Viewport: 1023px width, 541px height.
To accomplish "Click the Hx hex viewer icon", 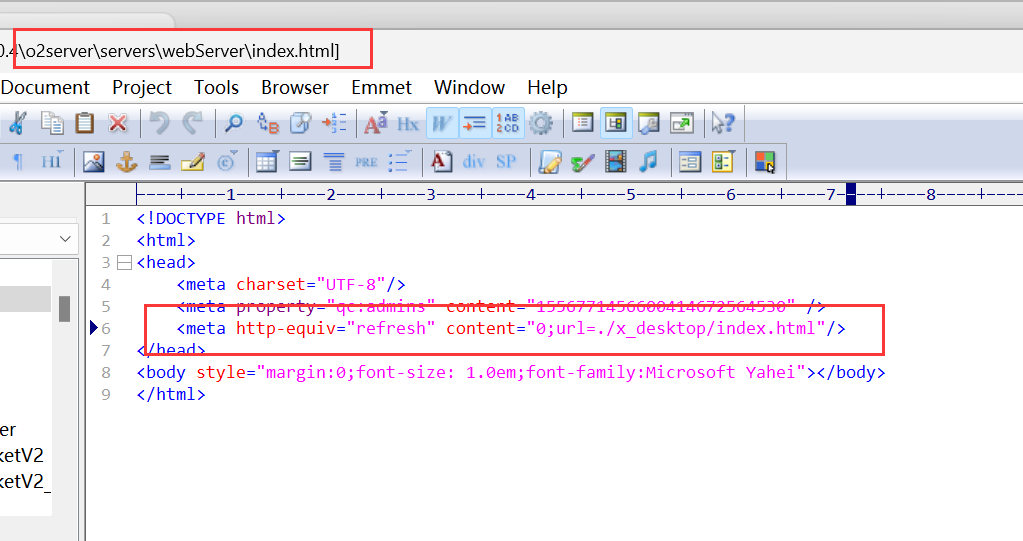I will tap(408, 123).
